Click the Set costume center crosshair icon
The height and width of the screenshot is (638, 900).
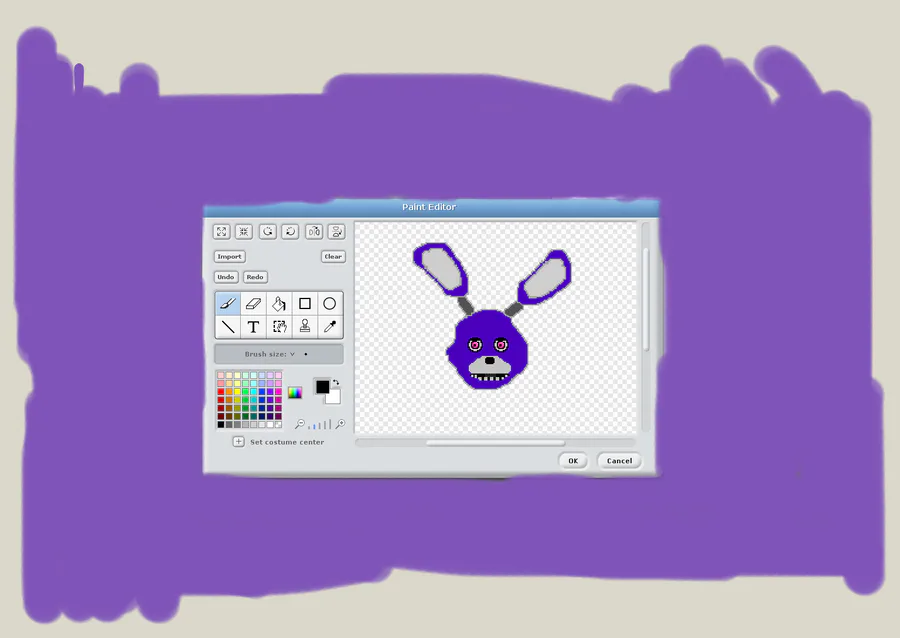(239, 441)
